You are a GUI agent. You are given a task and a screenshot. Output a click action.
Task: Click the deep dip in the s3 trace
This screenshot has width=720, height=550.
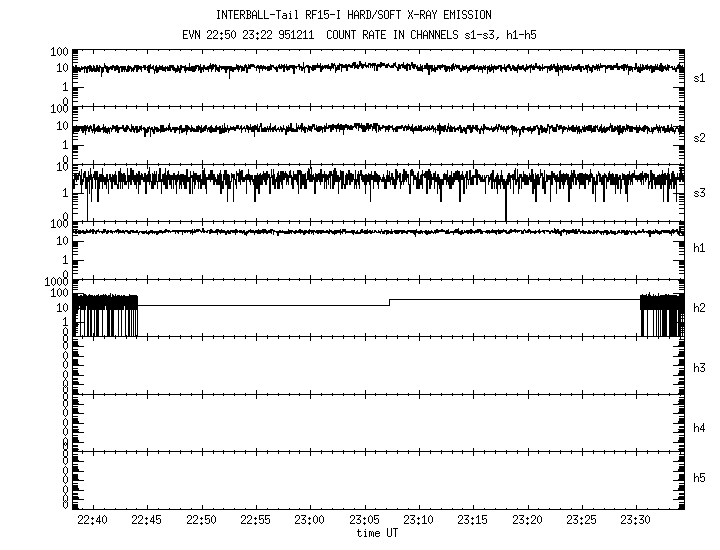(x=506, y=210)
